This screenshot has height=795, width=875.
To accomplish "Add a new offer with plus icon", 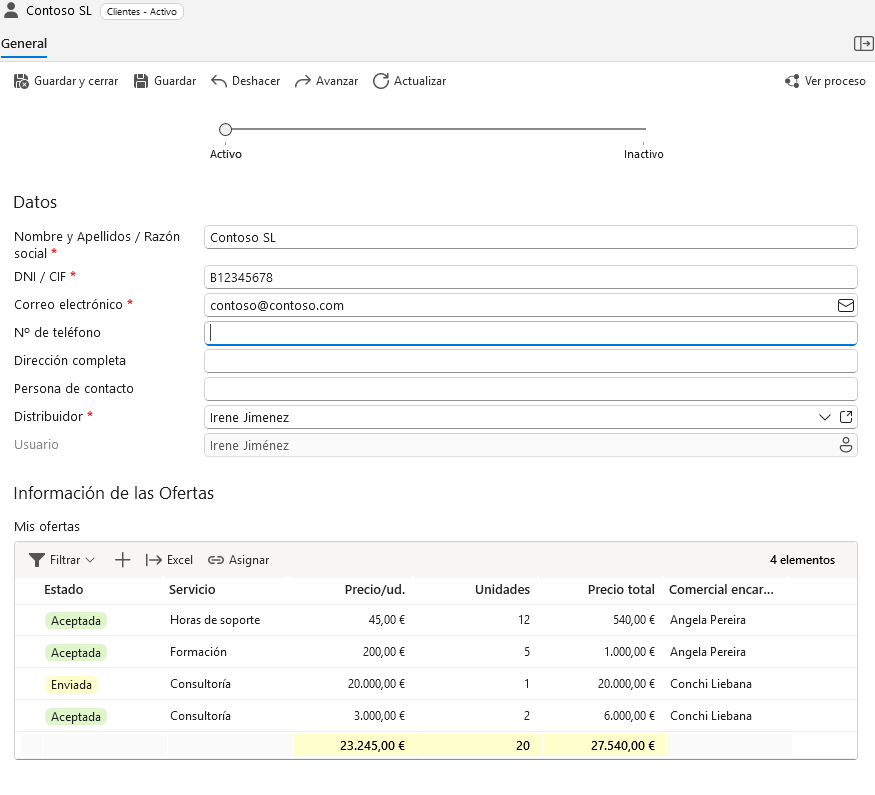I will coord(123,560).
